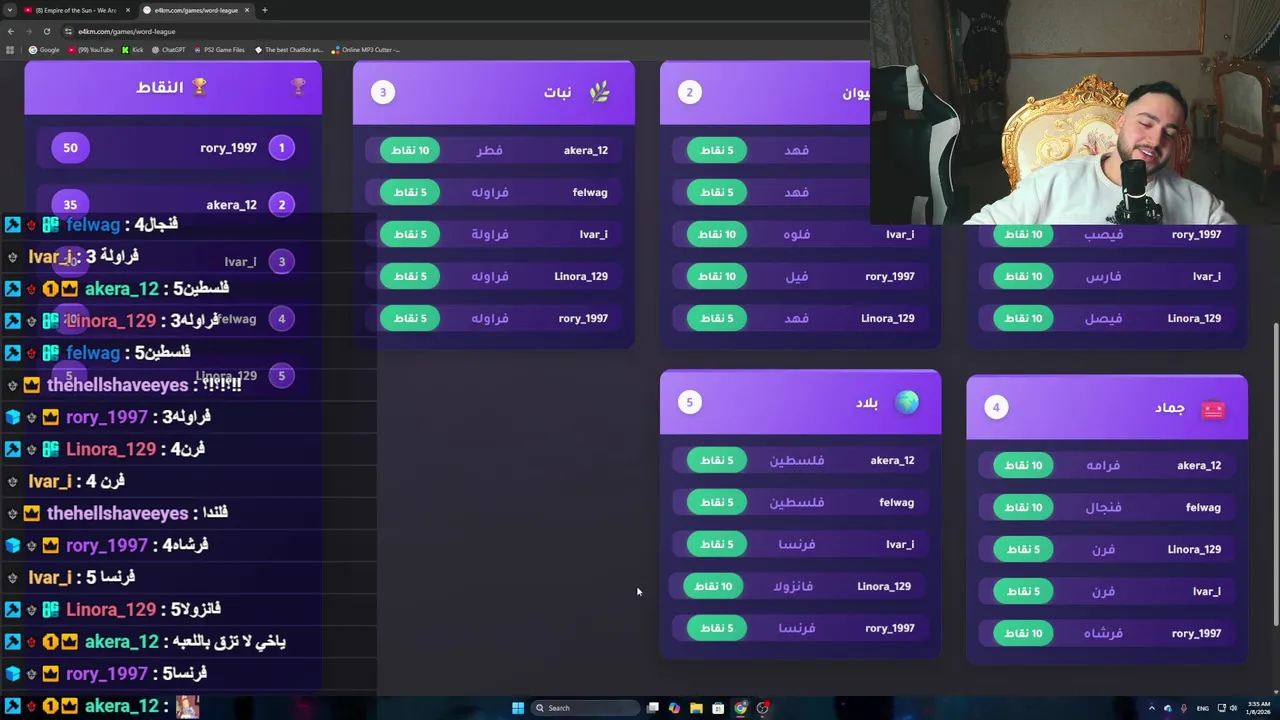Click the number 4 badge on جماد card
1280x720 pixels.
pos(995,407)
